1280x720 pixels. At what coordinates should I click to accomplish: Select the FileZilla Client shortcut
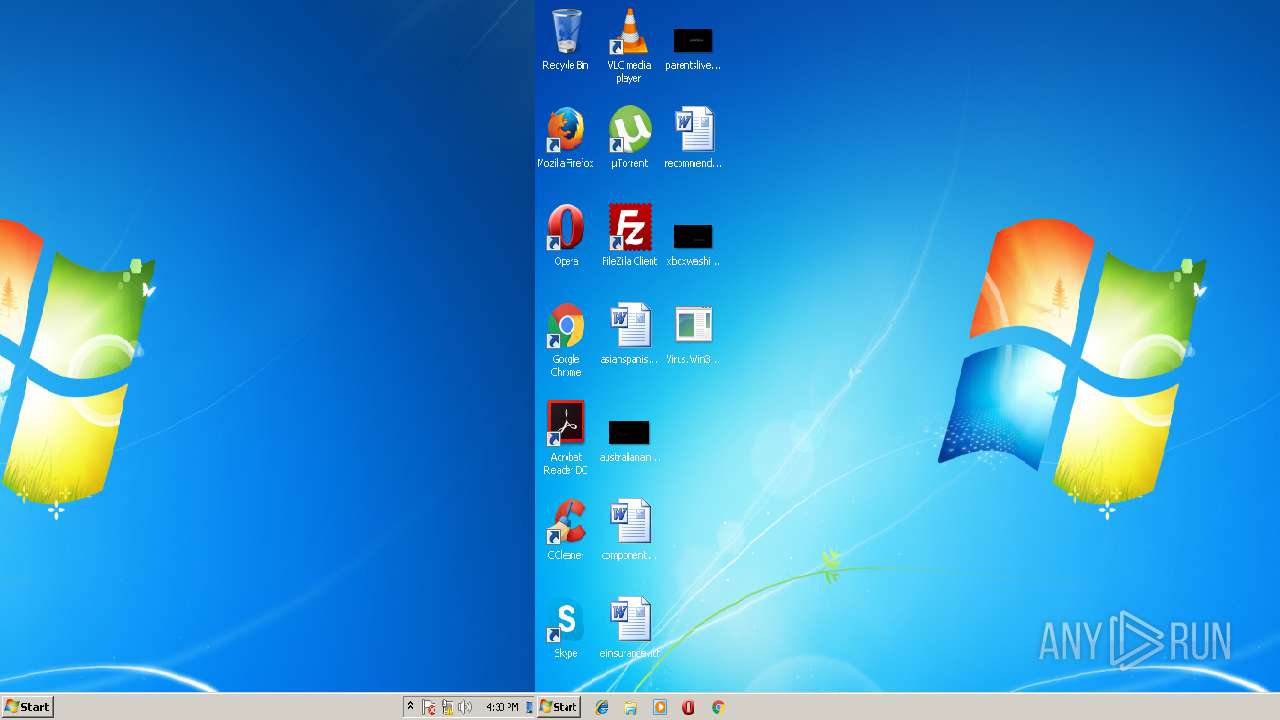(x=629, y=236)
